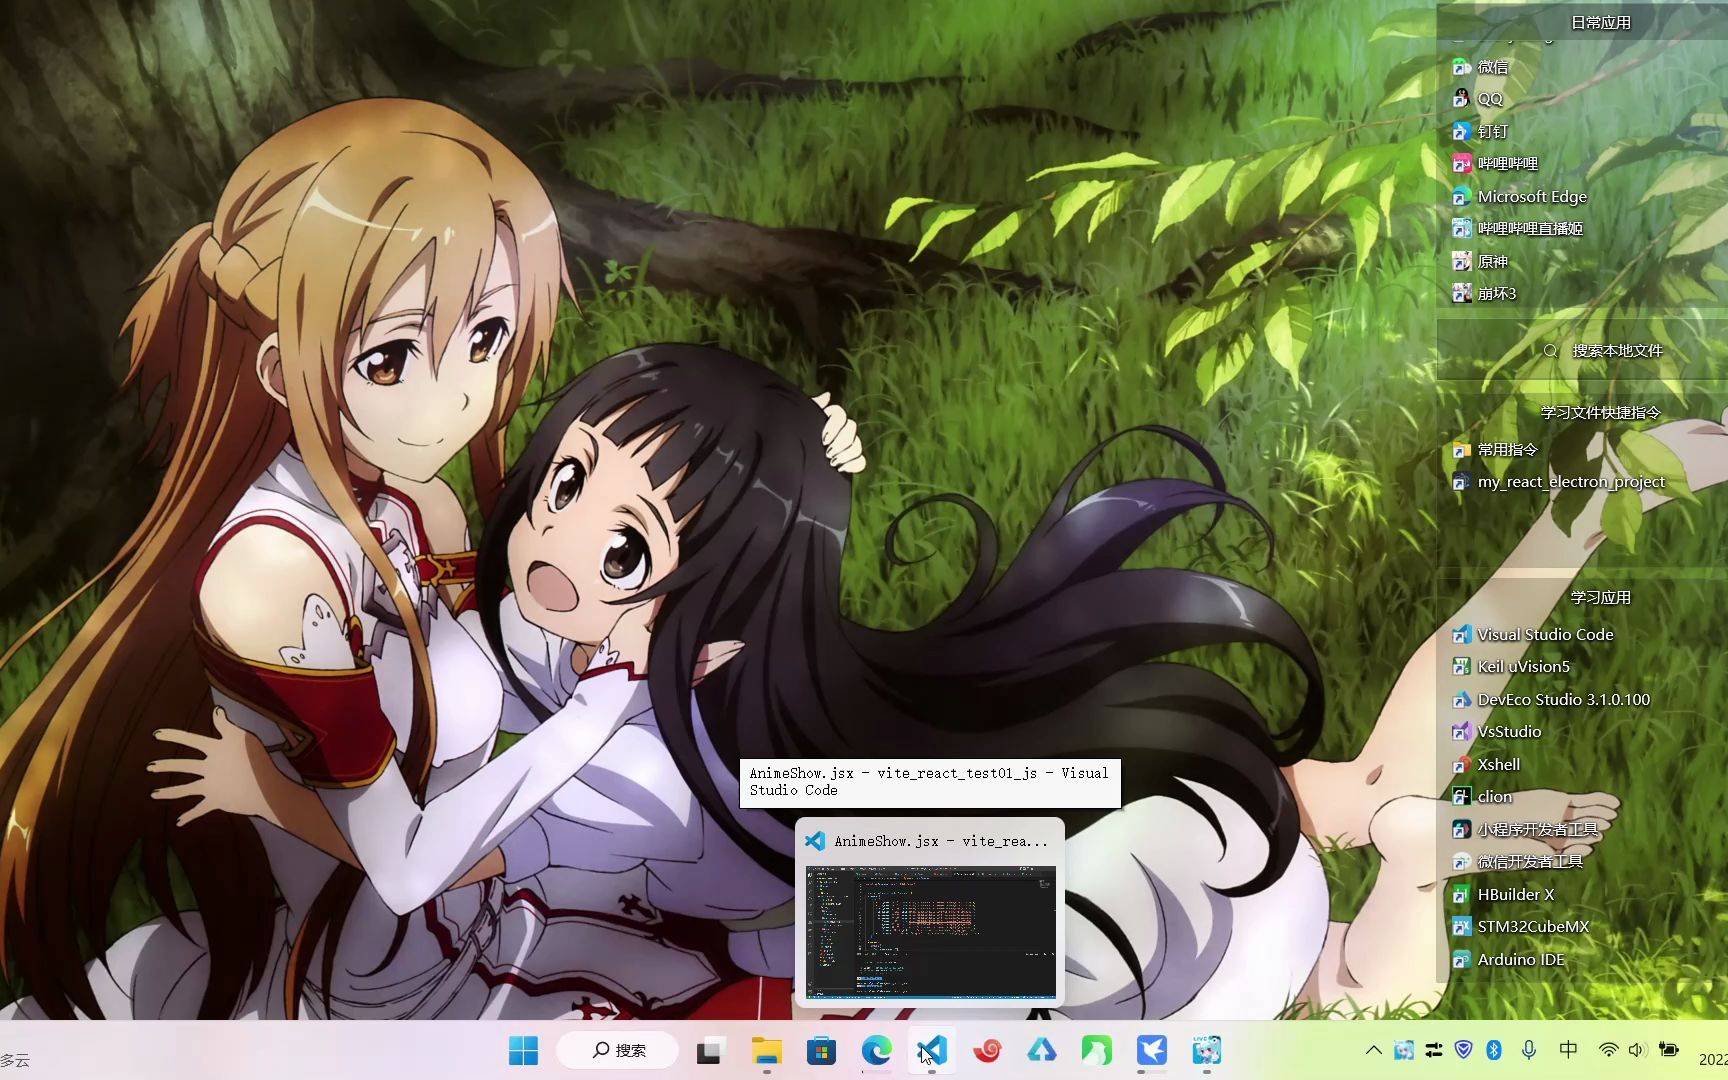
Task: Launch Xshell shortcut
Action: coord(1485,765)
